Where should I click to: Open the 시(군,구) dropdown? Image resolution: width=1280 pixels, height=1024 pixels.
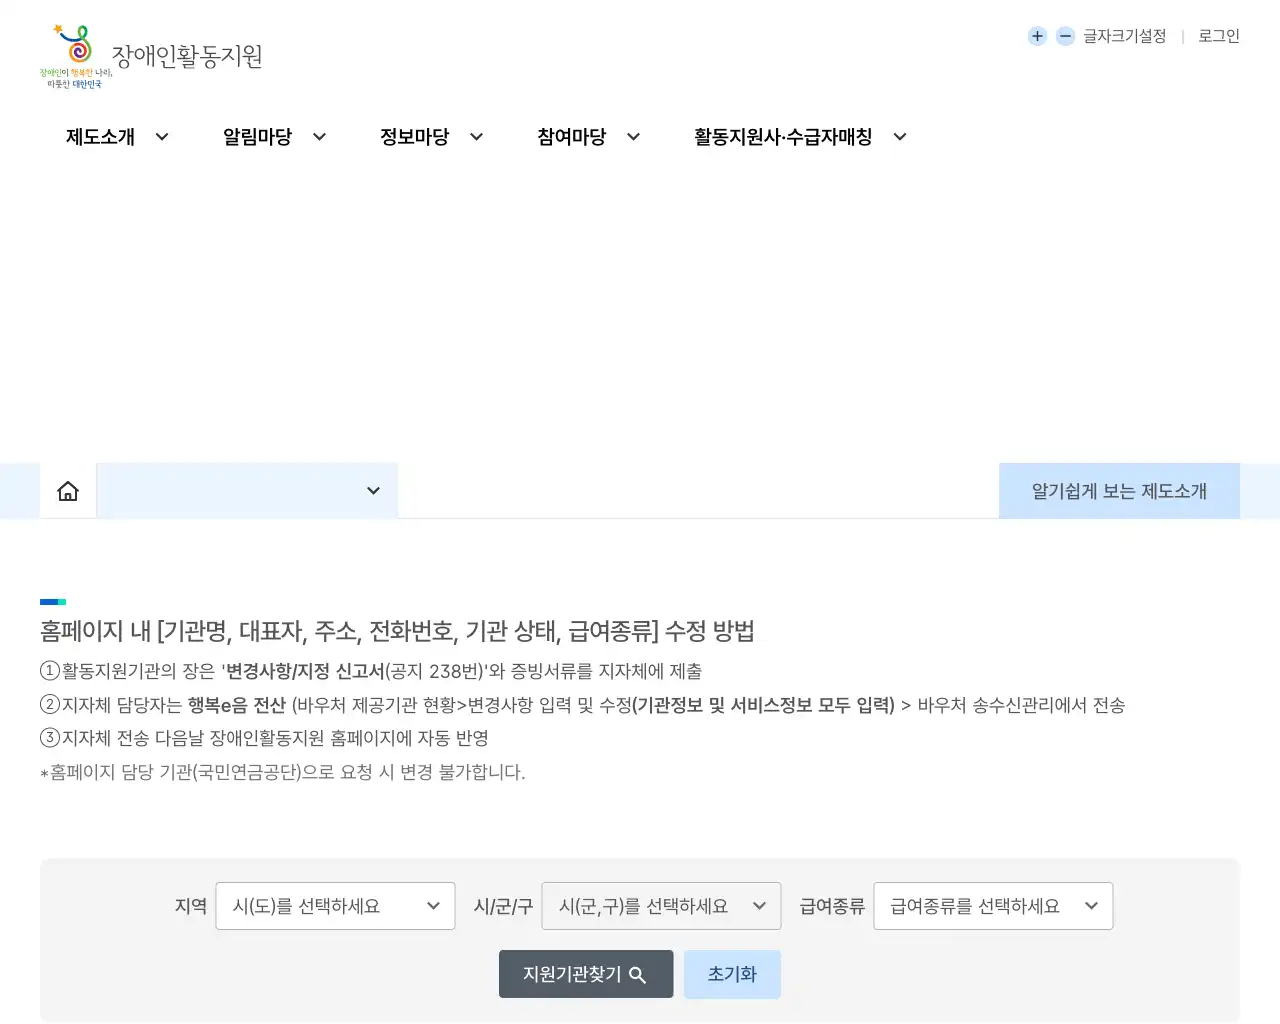661,906
